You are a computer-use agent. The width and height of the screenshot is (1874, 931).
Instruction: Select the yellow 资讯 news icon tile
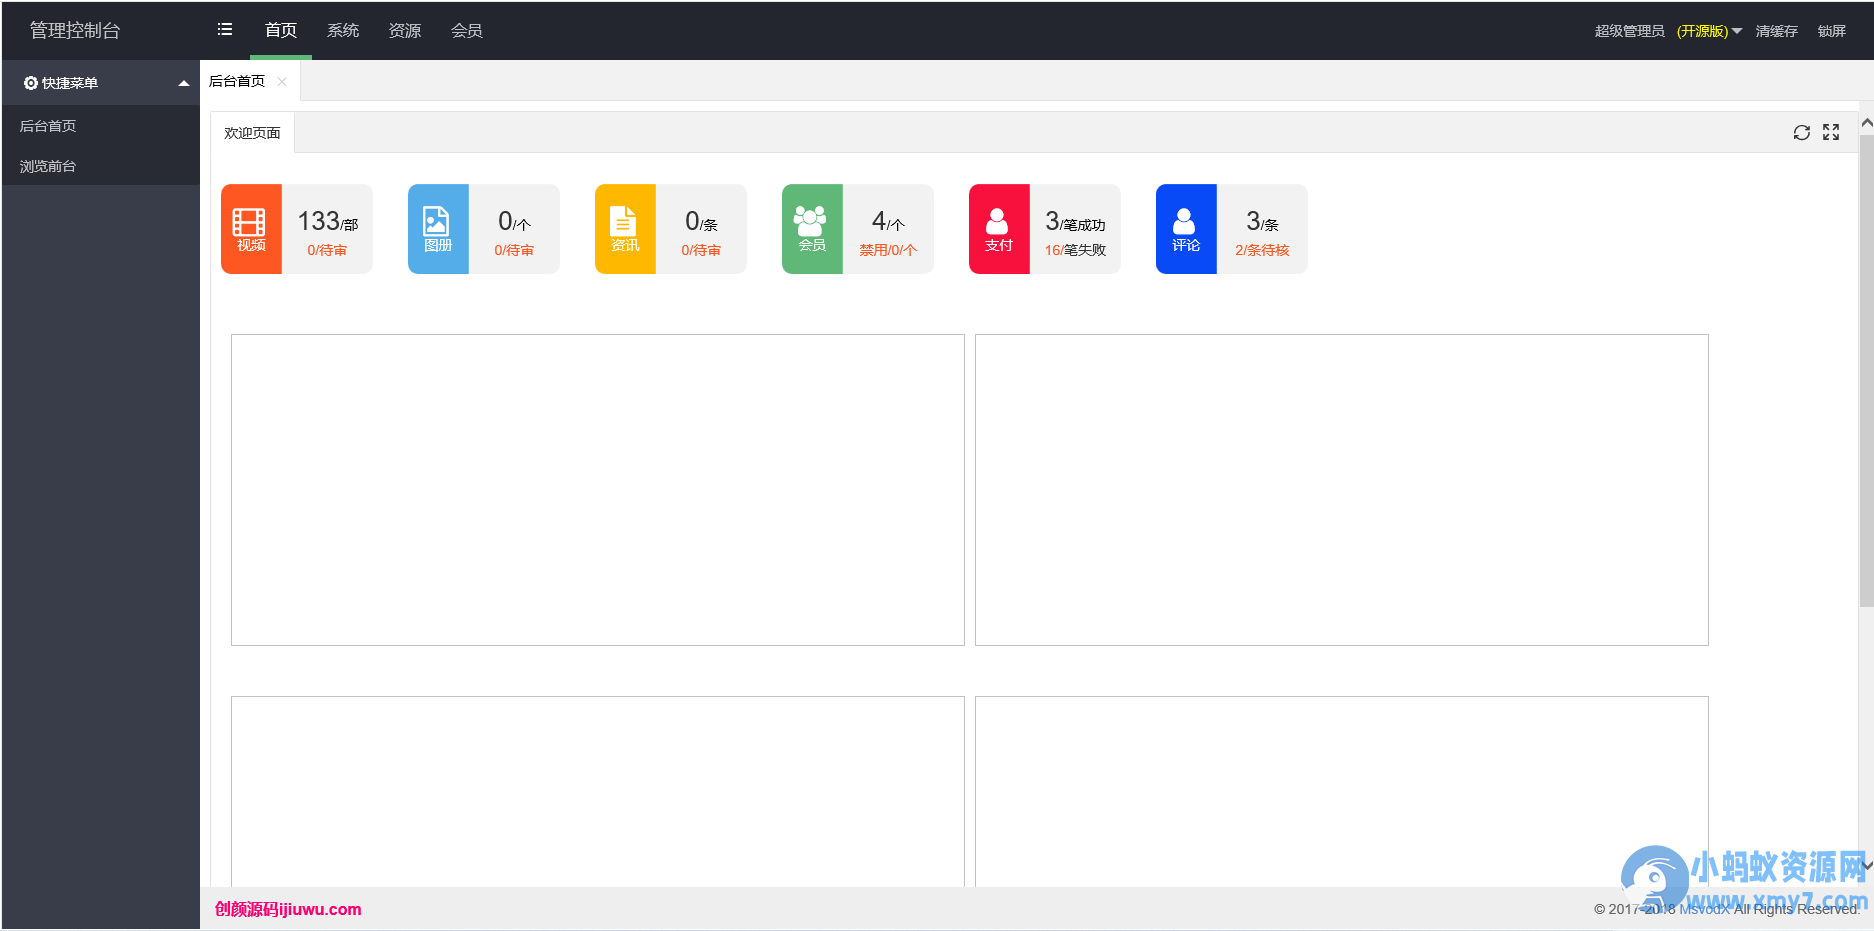[625, 229]
